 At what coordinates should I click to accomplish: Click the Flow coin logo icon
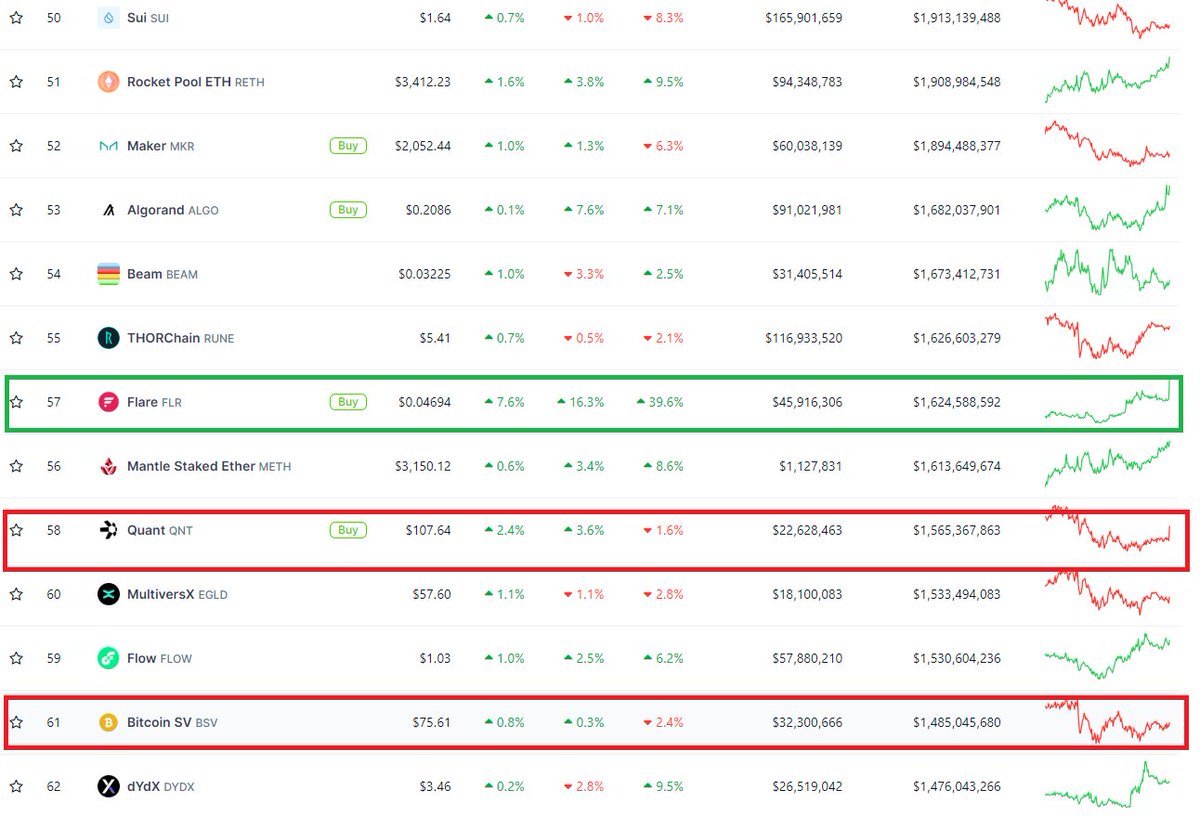(108, 658)
